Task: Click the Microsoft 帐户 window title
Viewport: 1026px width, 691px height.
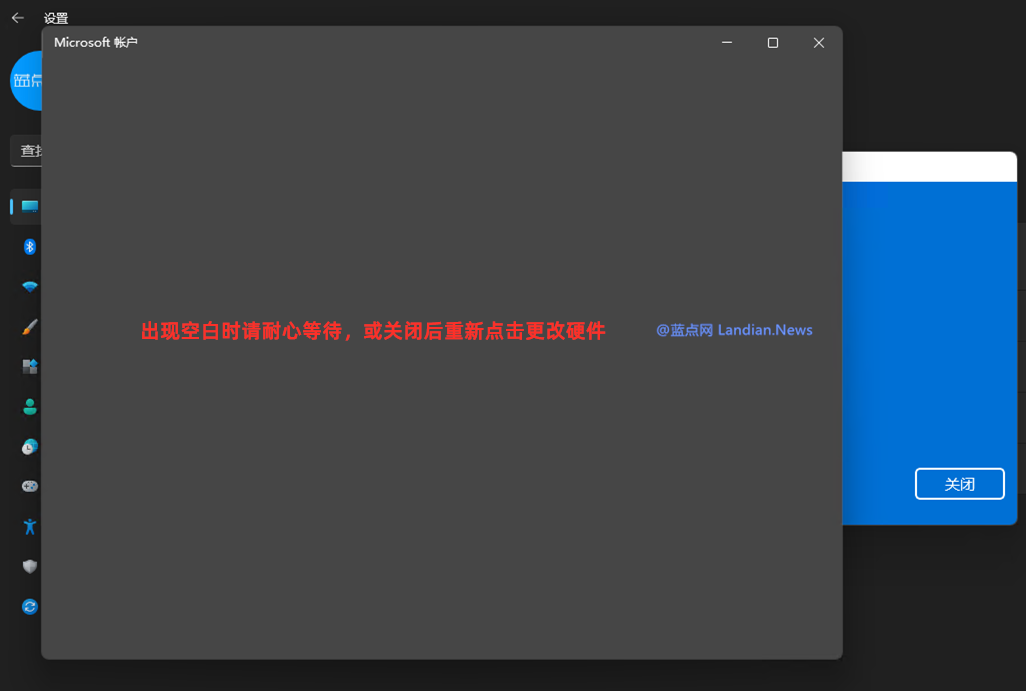Action: pyautogui.click(x=96, y=43)
